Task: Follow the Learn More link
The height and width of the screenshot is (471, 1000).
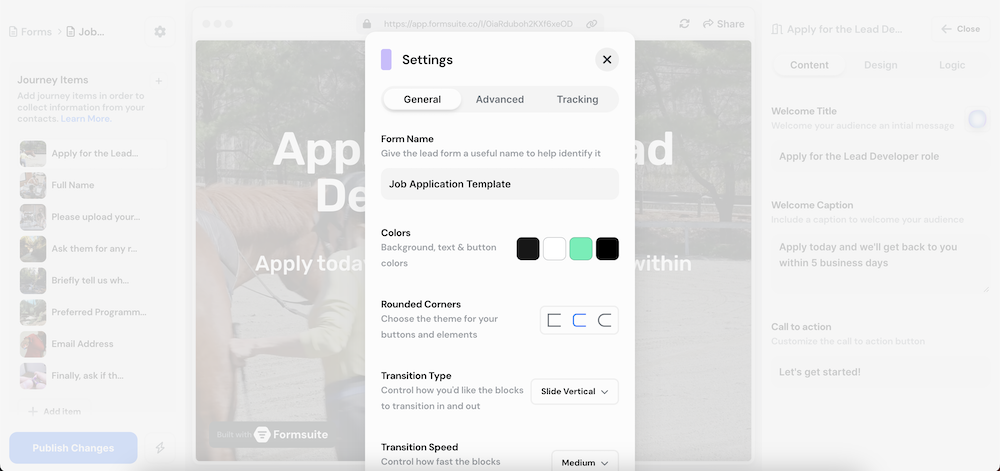Action: tap(86, 119)
